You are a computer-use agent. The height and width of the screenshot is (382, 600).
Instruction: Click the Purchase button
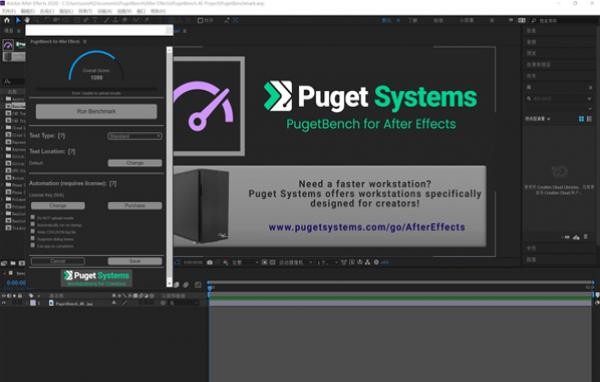(135, 206)
